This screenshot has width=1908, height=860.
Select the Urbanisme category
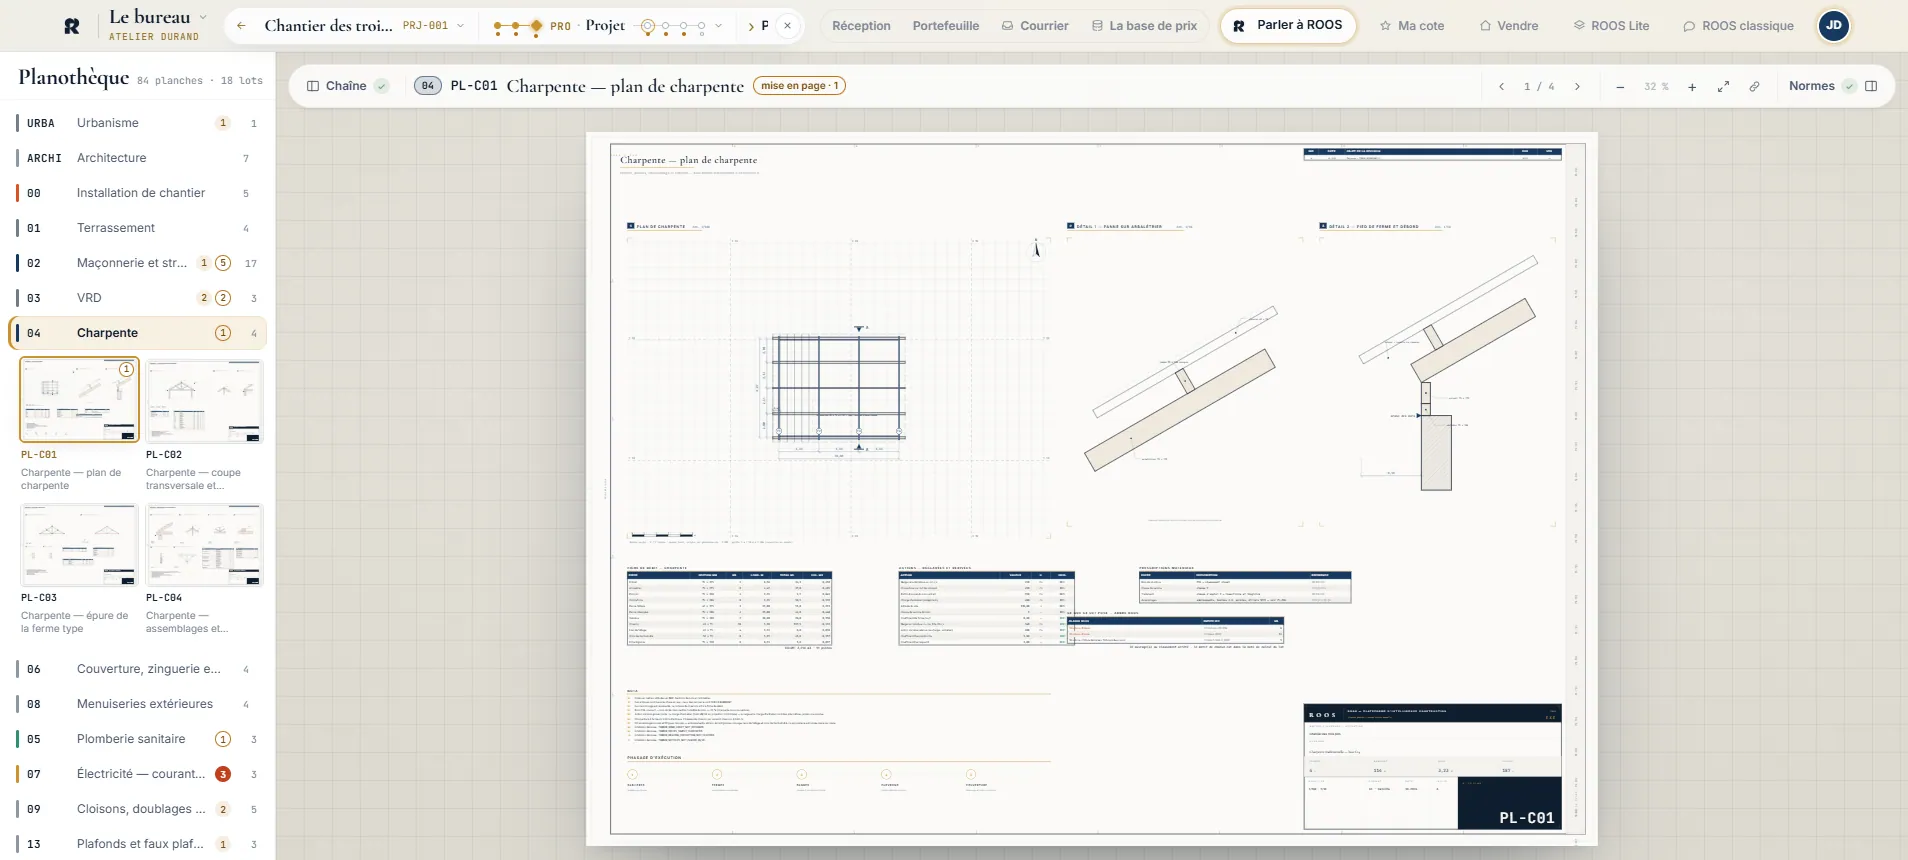tap(138, 123)
